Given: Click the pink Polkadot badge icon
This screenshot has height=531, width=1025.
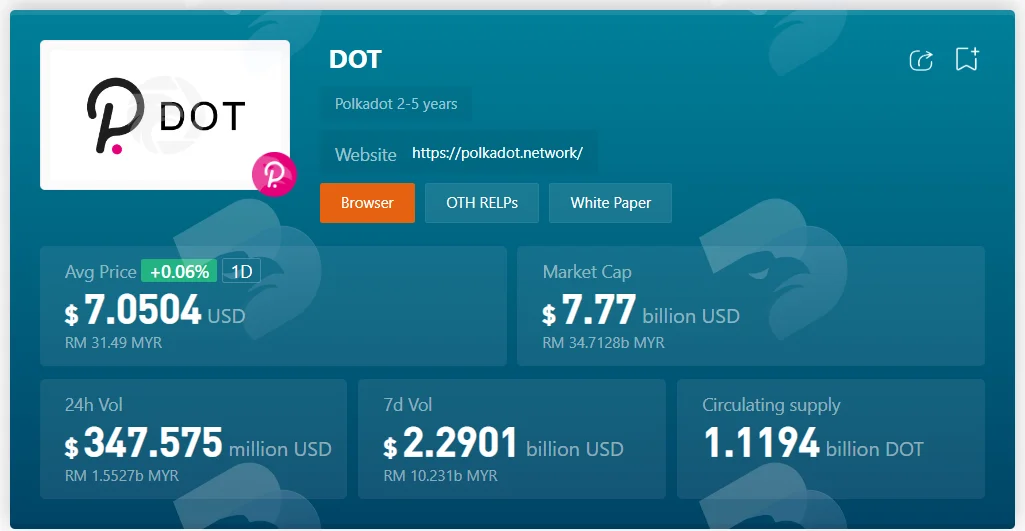Looking at the screenshot, I should pyautogui.click(x=275, y=174).
